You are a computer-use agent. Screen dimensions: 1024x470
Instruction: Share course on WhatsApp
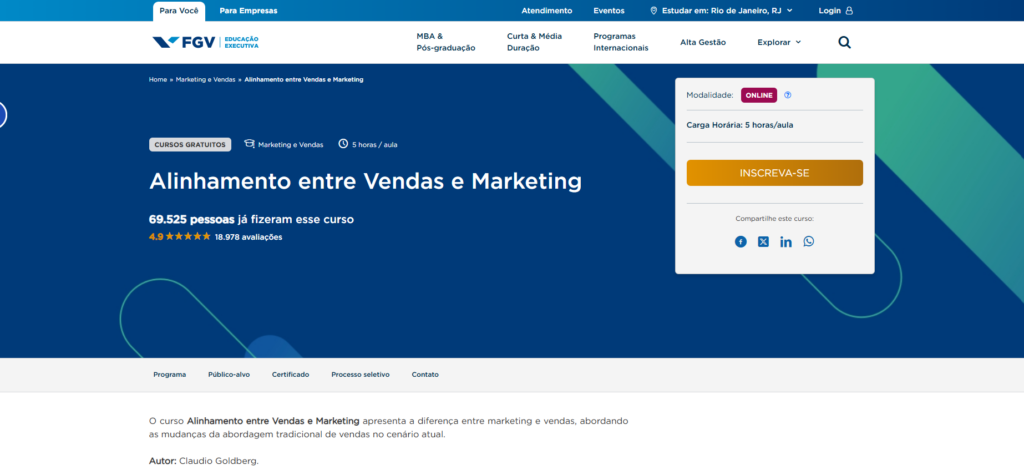808,242
